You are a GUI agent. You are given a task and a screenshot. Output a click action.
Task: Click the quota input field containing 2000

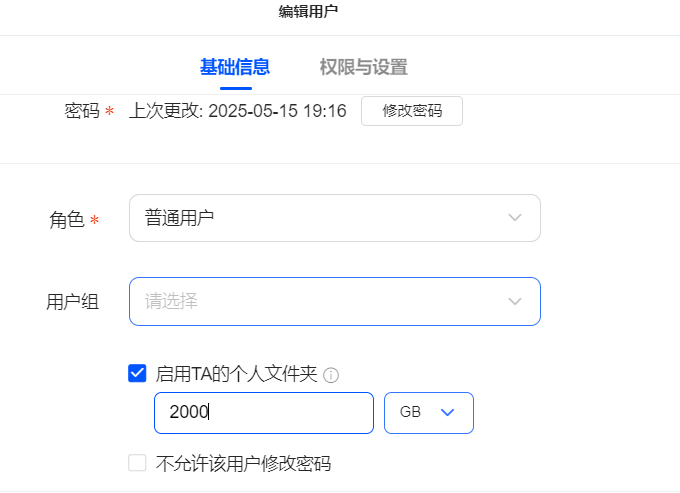click(x=264, y=413)
